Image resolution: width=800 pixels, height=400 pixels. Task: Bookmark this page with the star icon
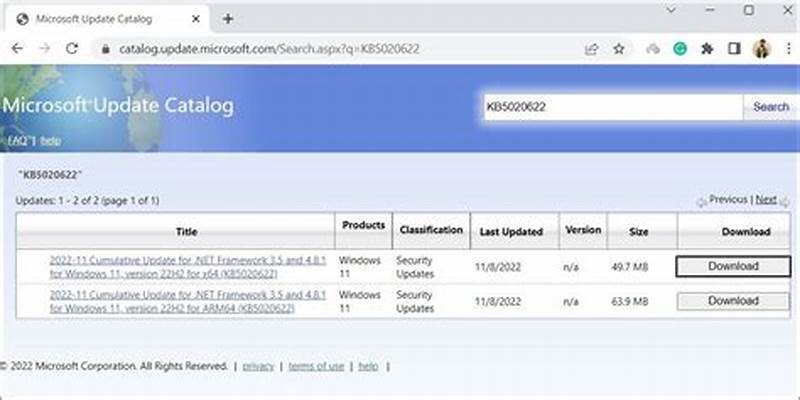coord(619,49)
